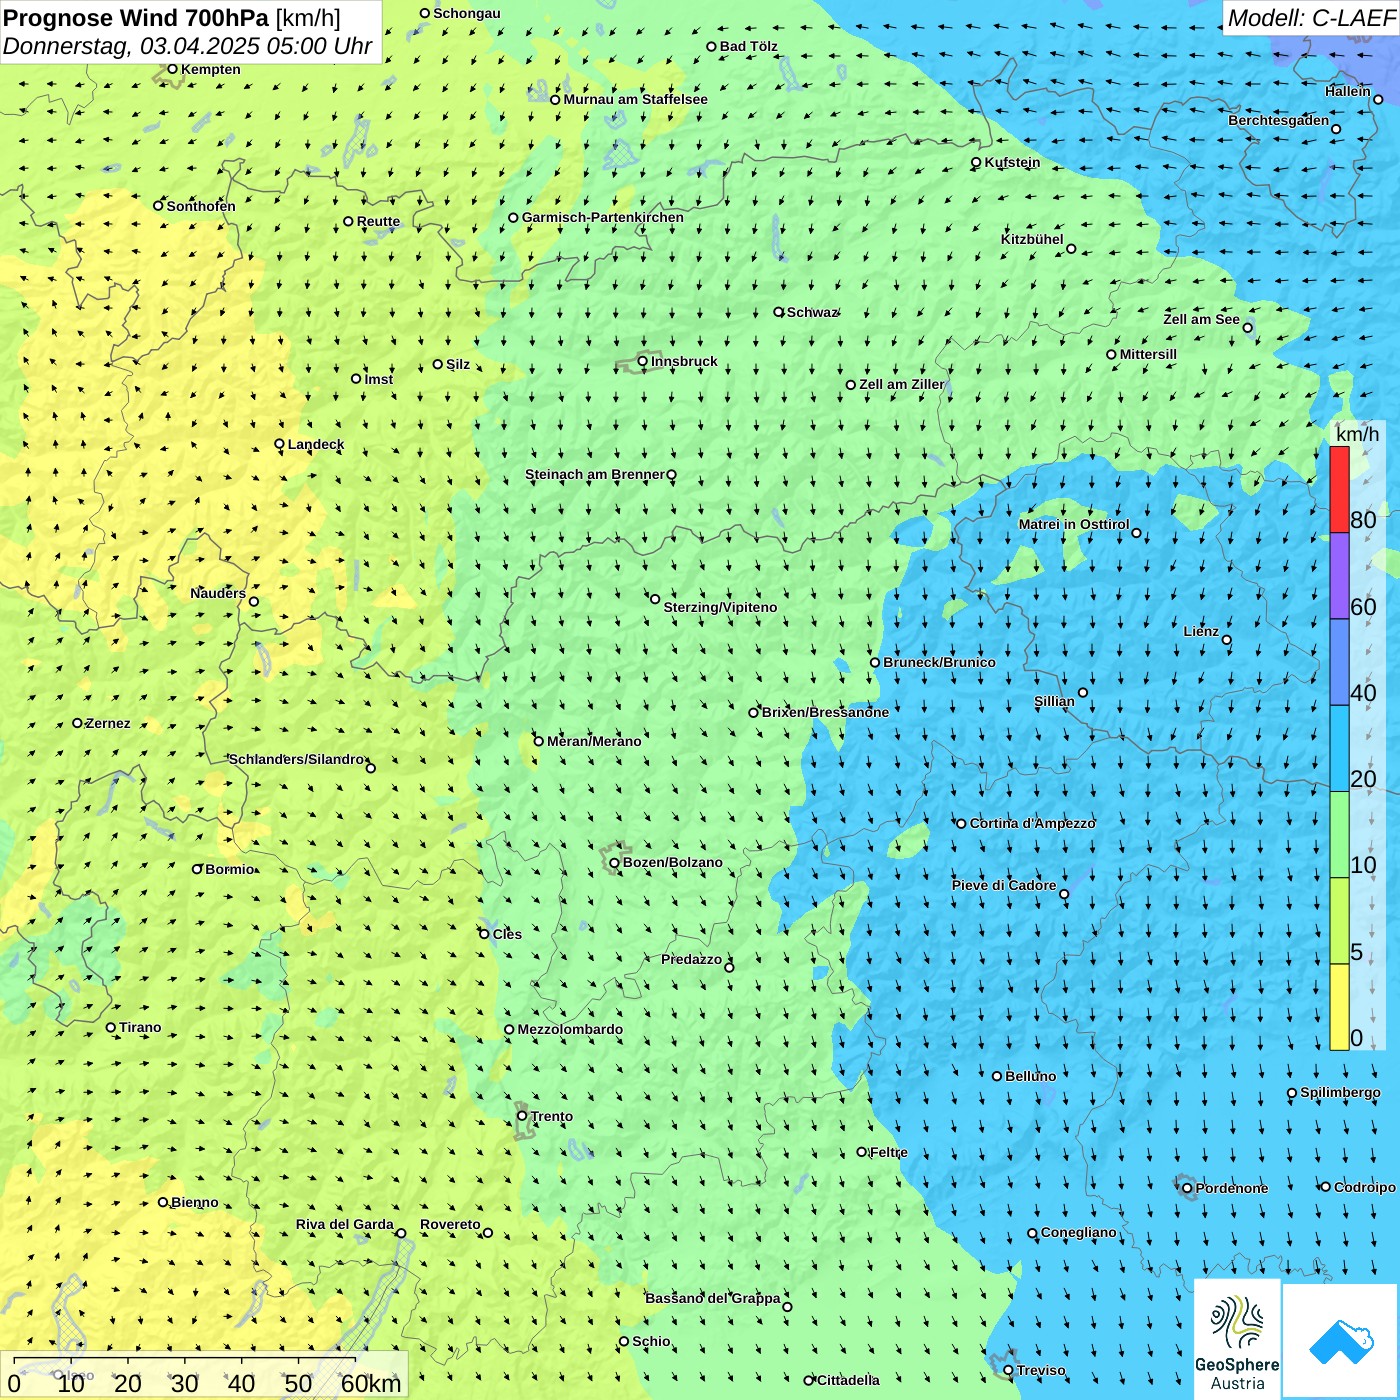The image size is (1400, 1400).
Task: Click the Pordenone label
Action: pyautogui.click(x=1231, y=1188)
